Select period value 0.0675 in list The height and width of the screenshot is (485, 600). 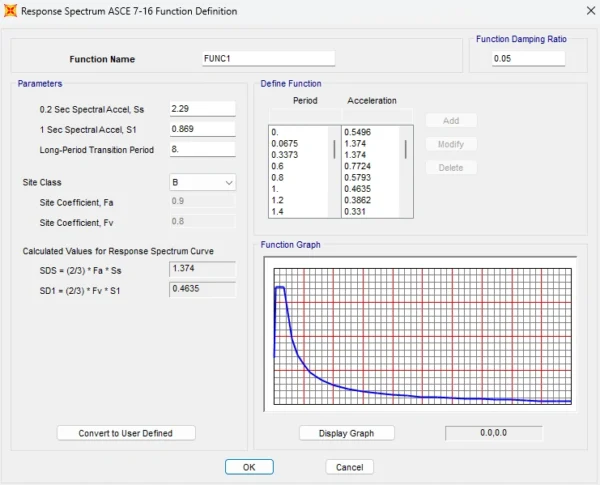285,144
